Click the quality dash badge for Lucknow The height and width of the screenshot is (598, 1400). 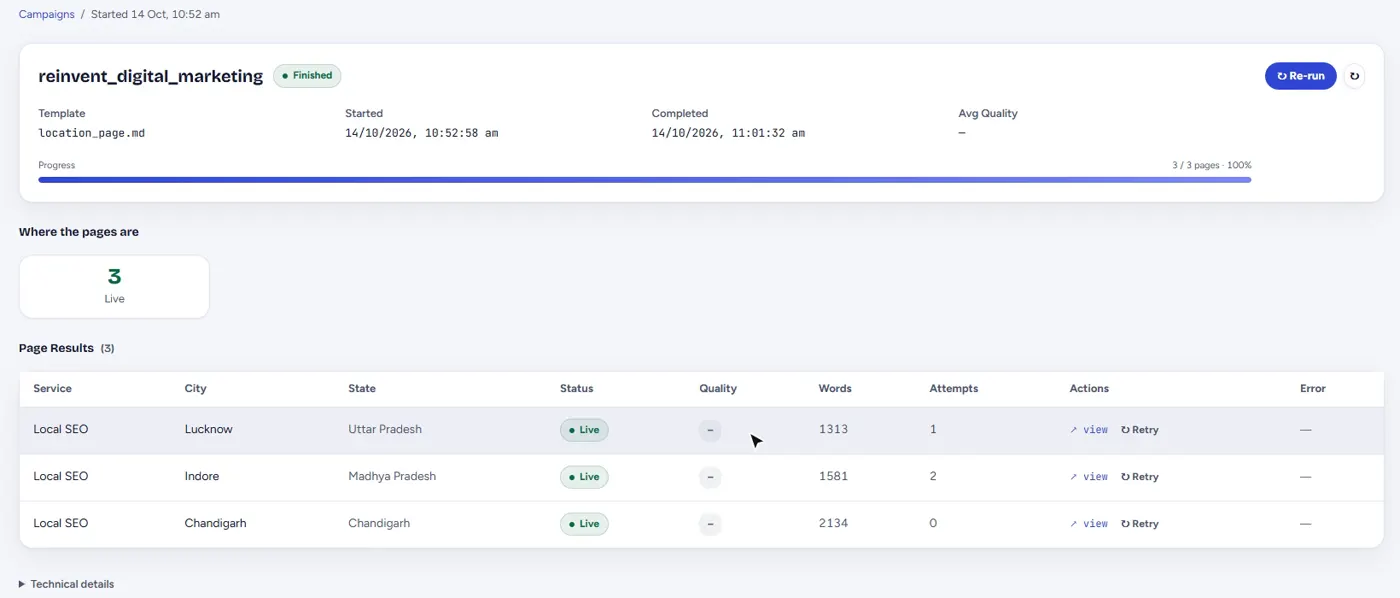710,430
